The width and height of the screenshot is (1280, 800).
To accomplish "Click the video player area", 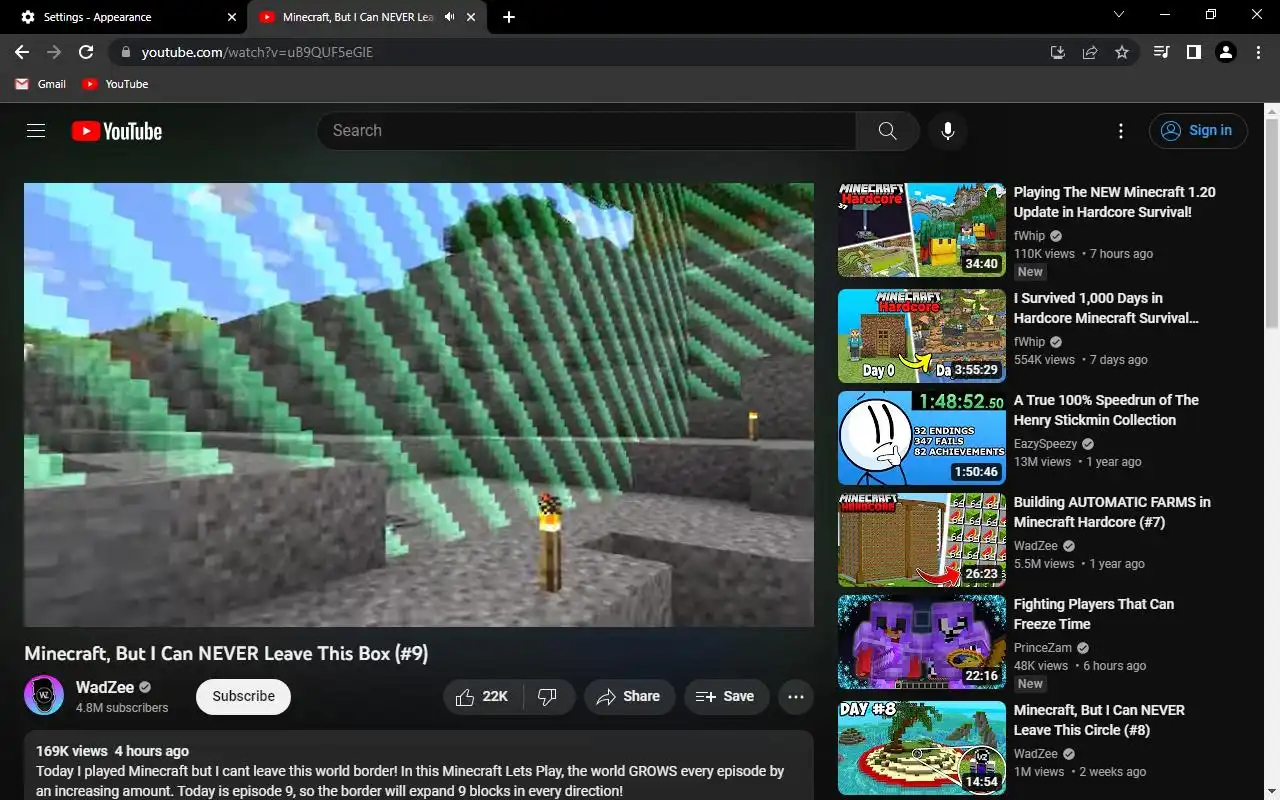I will (419, 404).
